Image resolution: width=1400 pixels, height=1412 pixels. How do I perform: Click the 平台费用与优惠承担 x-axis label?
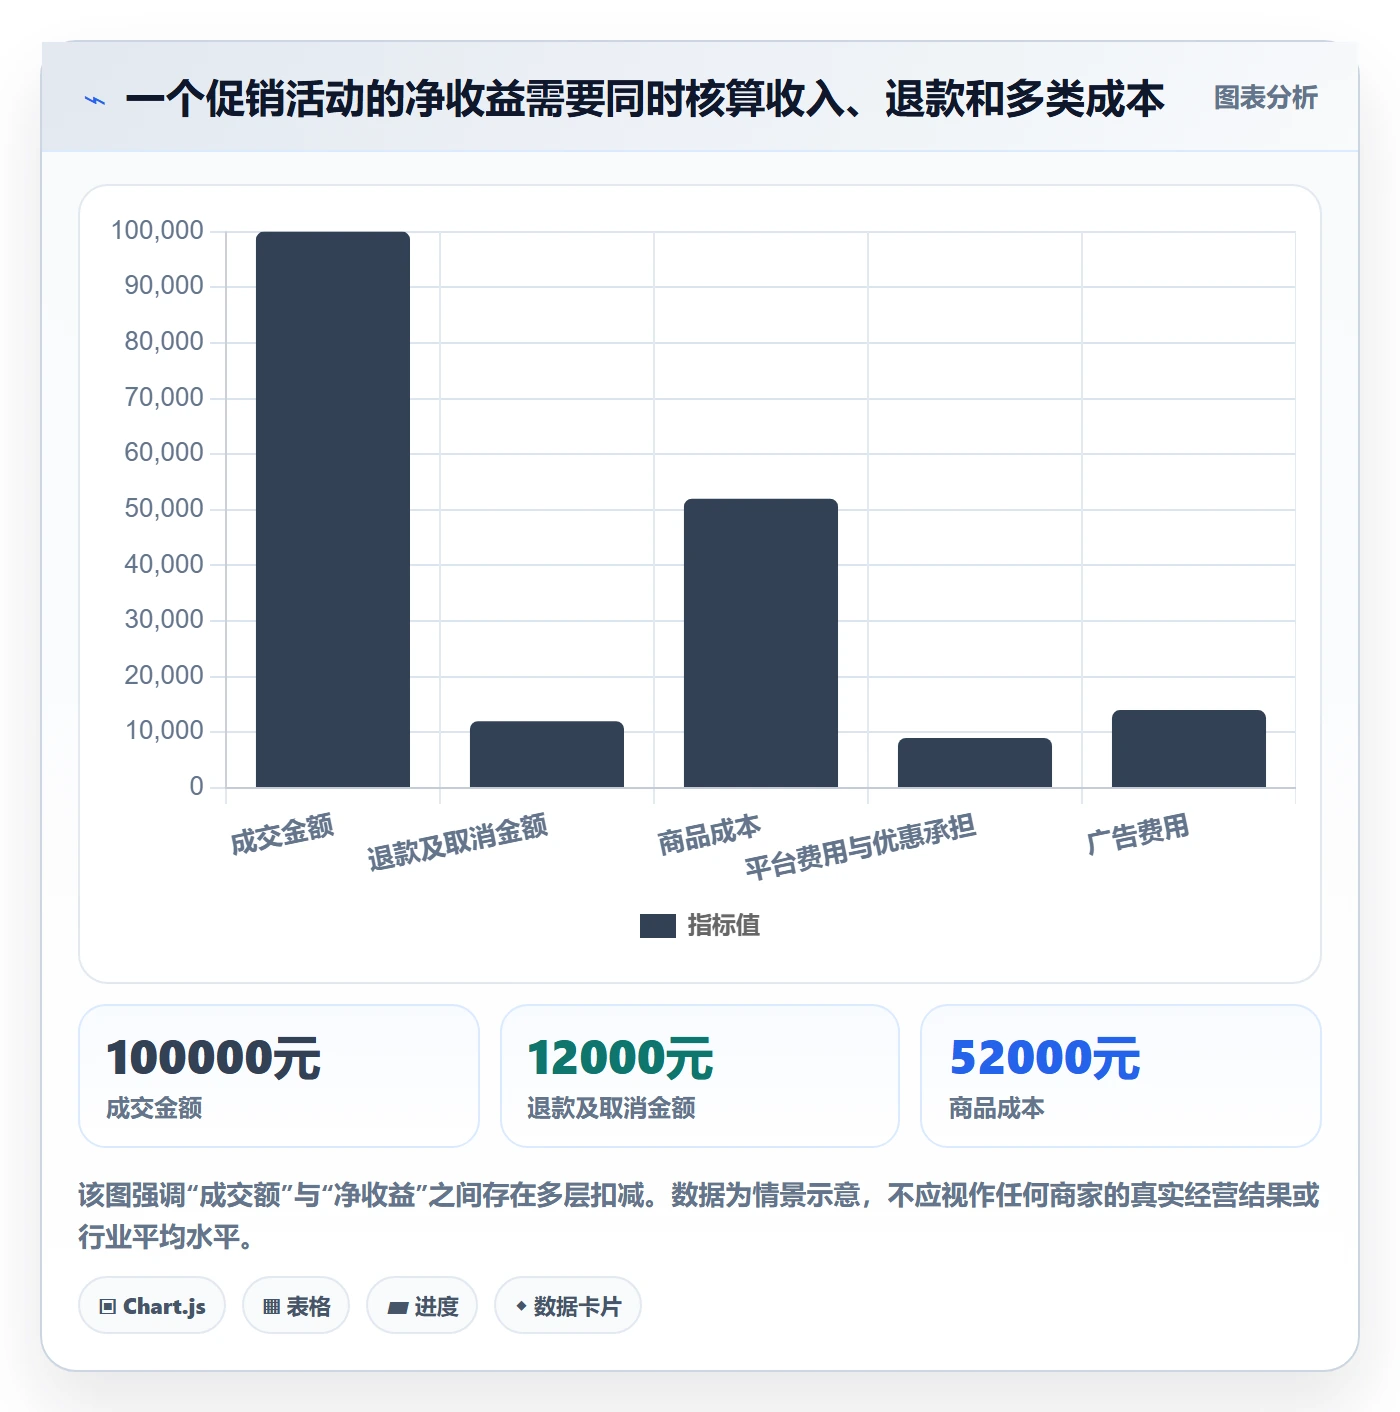(860, 846)
